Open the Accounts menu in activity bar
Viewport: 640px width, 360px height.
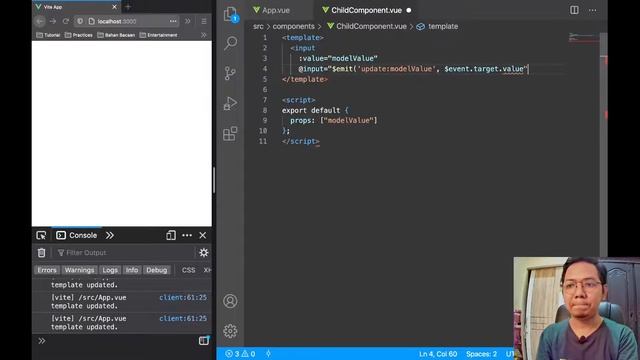[230, 301]
